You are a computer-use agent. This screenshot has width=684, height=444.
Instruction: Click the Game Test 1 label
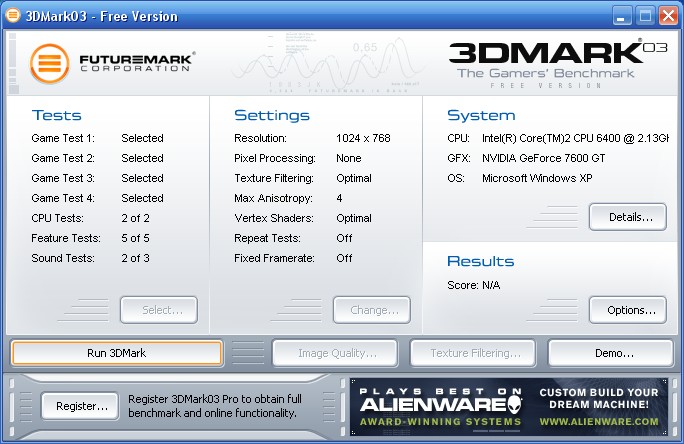pyautogui.click(x=63, y=138)
